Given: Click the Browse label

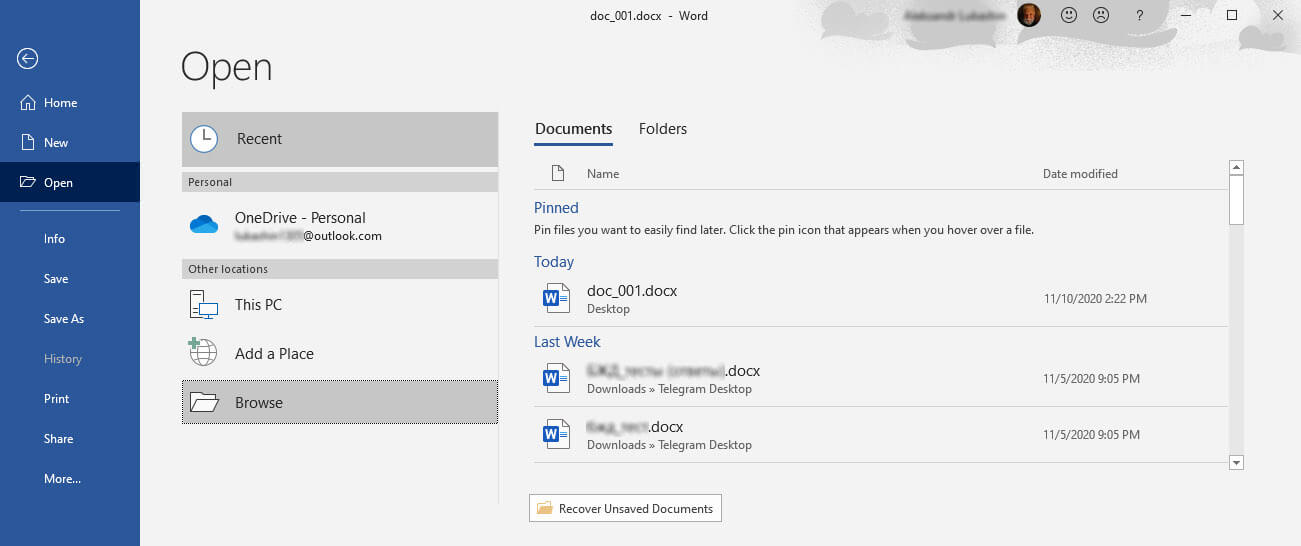Looking at the screenshot, I should point(259,402).
